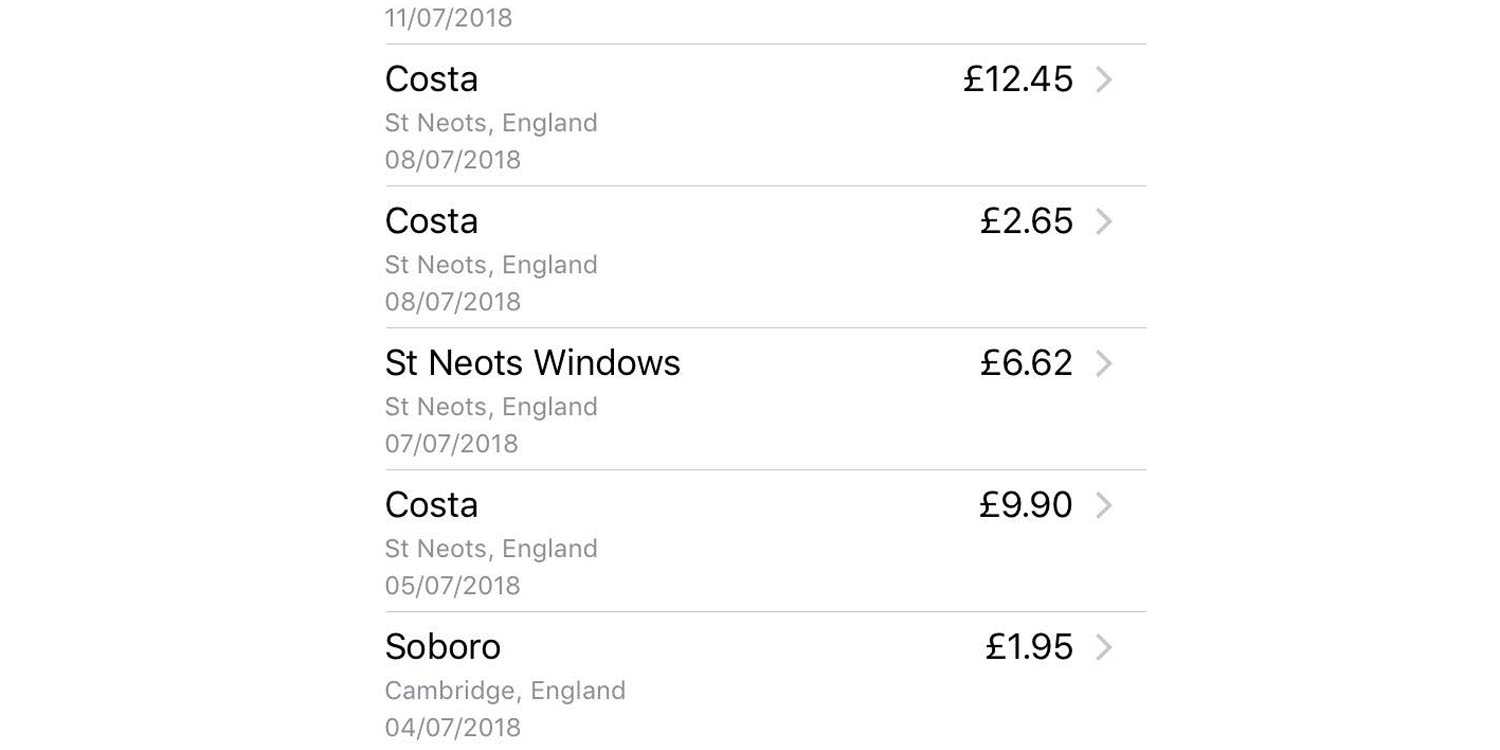Tap the arrow next to the £2.65 amount
This screenshot has height=750, width=1500.
tap(1103, 222)
